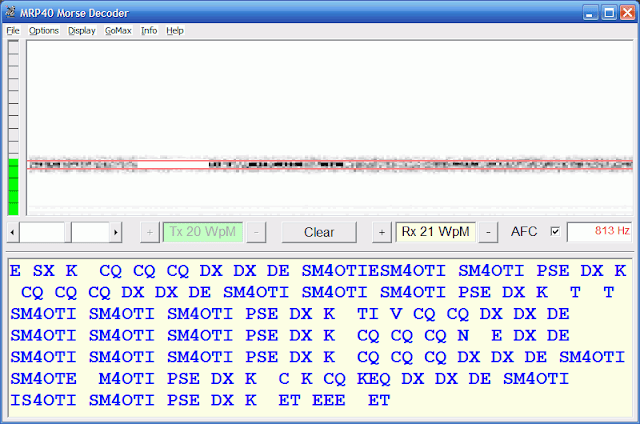Click the decoded word 'M4OTI'
The height and width of the screenshot is (424, 640).
(x=126, y=379)
